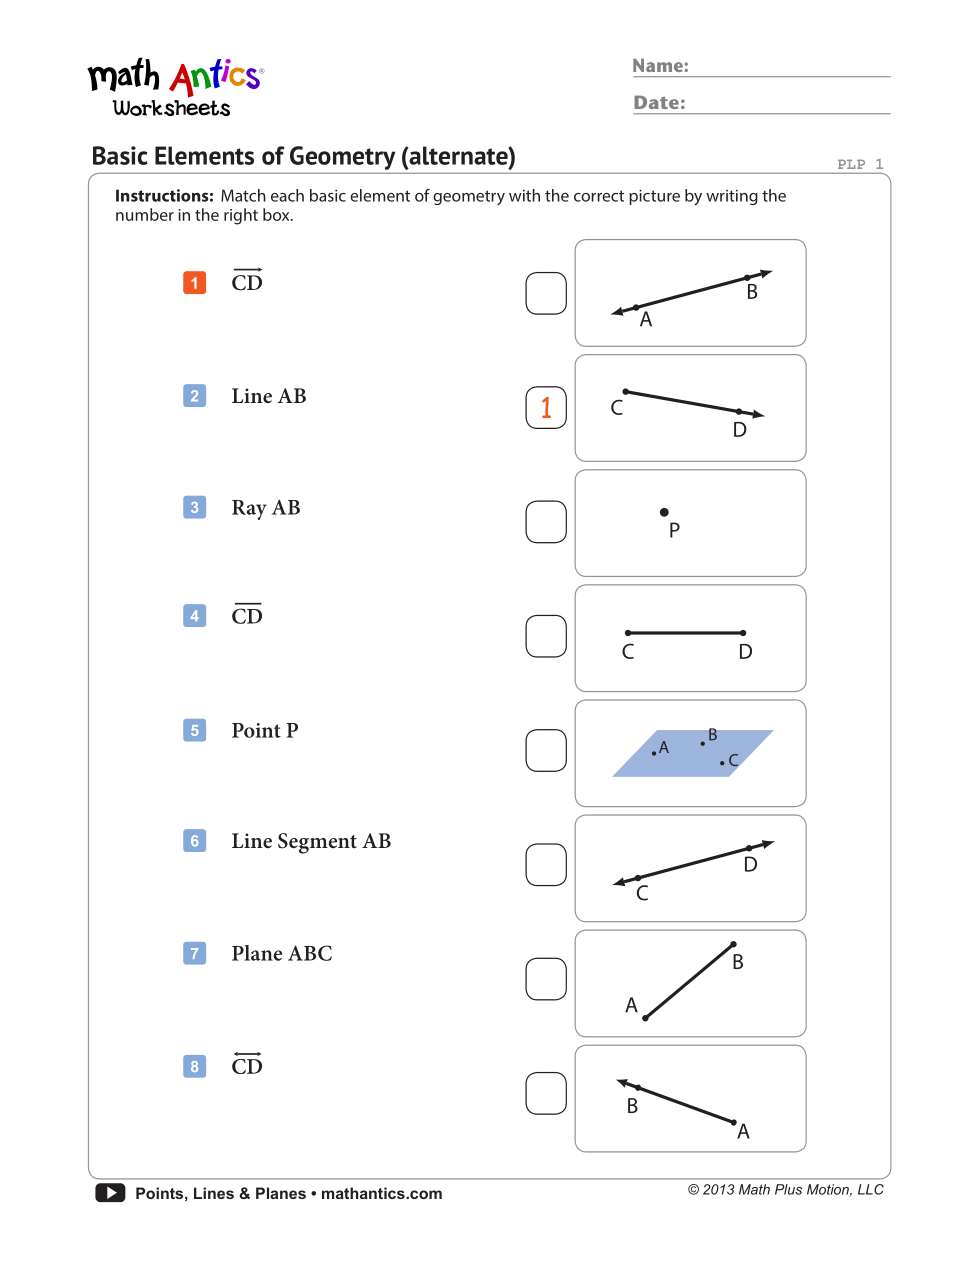979x1266 pixels.
Task: Click the blue number 3 badge
Action: click(194, 508)
